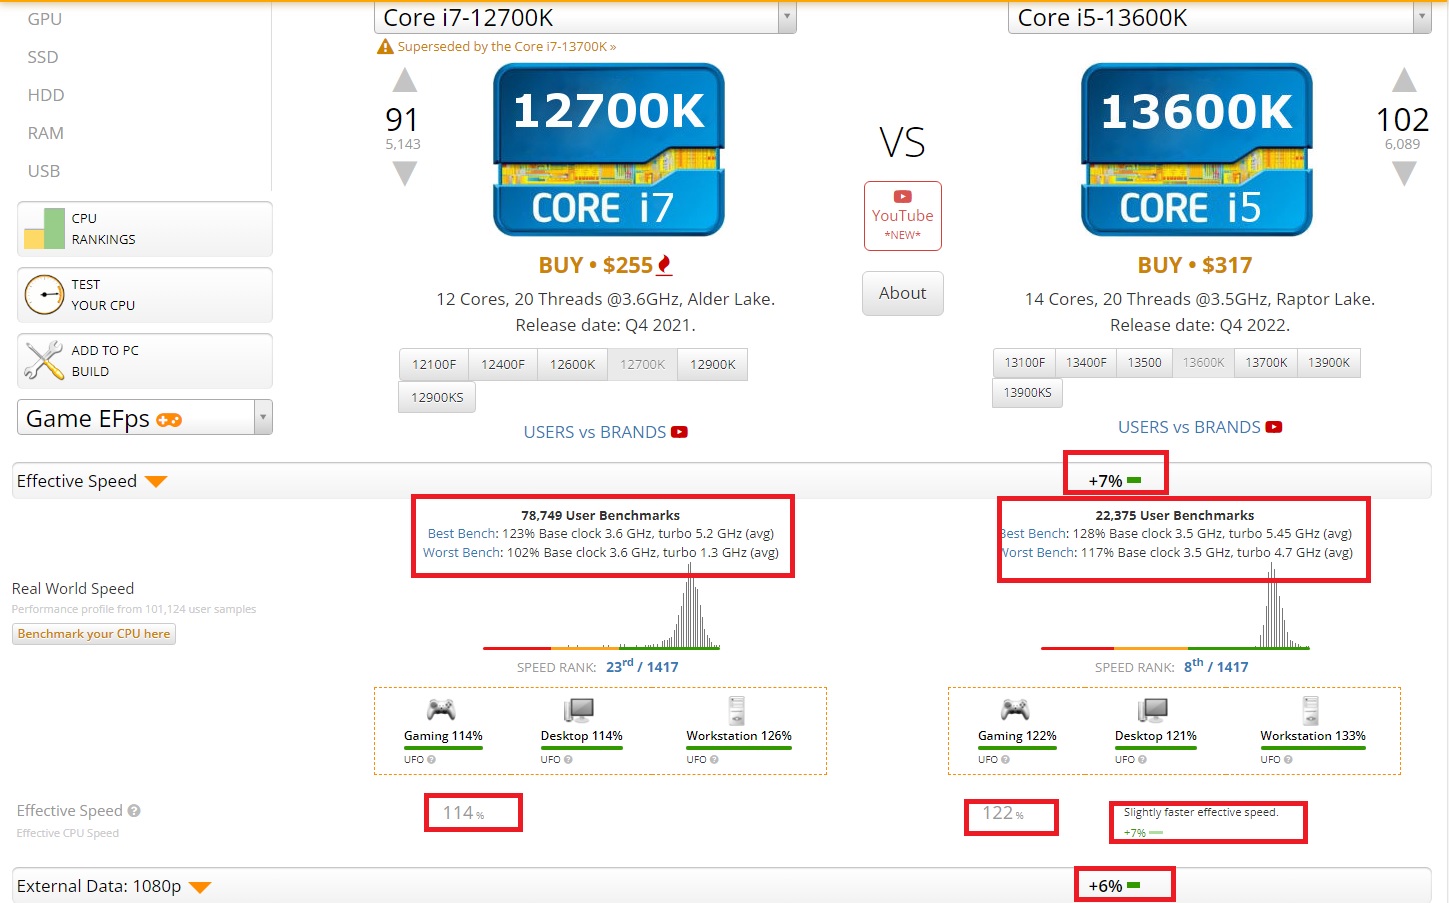Click Best Bench link for 13600K
The image size is (1449, 903).
tap(1034, 534)
